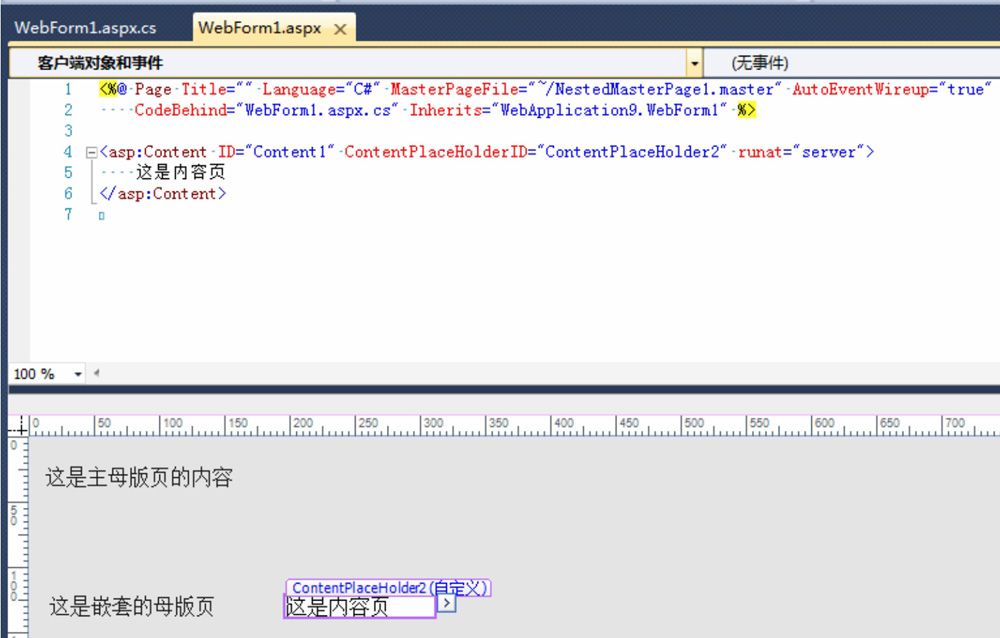
Task: Click the AutoEventWireup attribute on line 1
Action: coord(861,89)
